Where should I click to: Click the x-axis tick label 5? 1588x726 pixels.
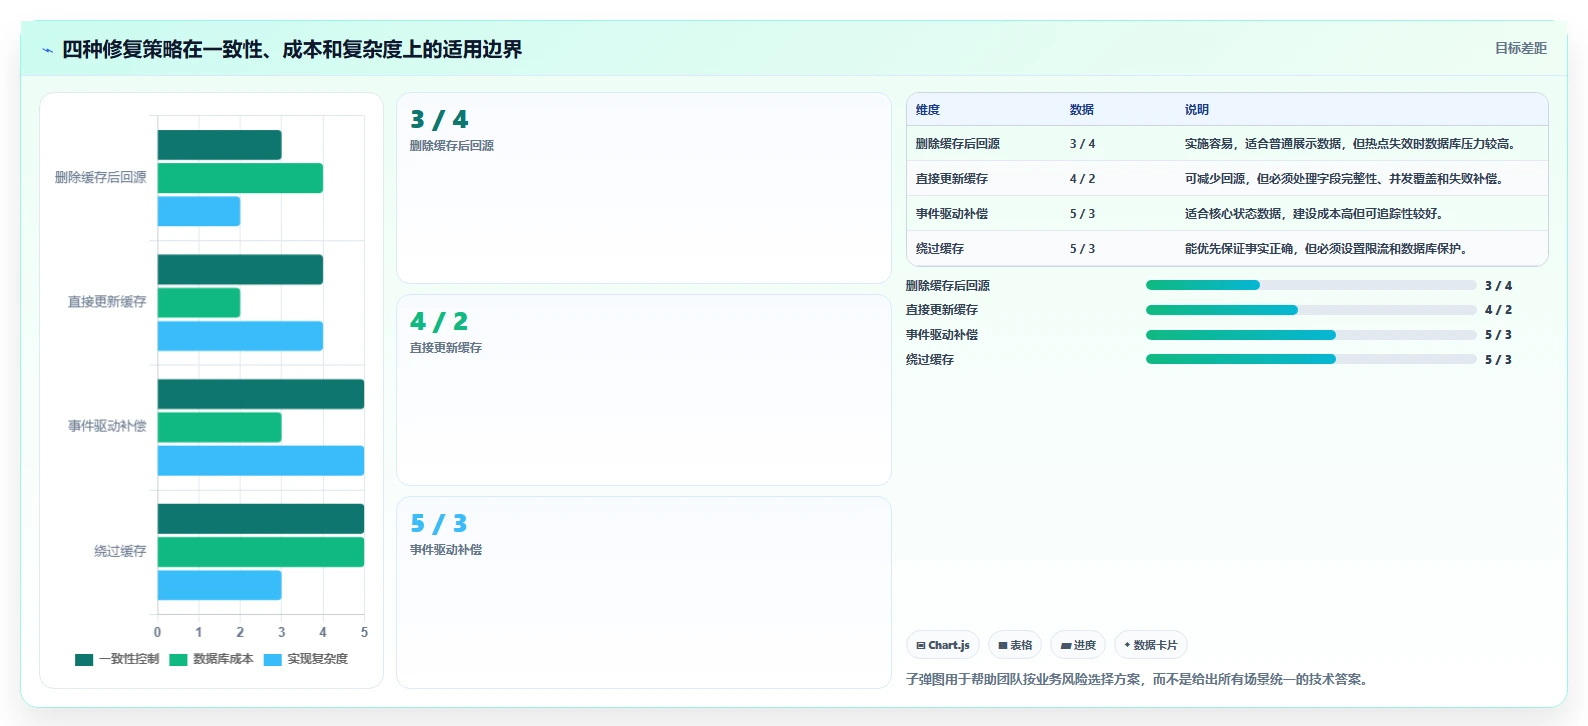[364, 632]
